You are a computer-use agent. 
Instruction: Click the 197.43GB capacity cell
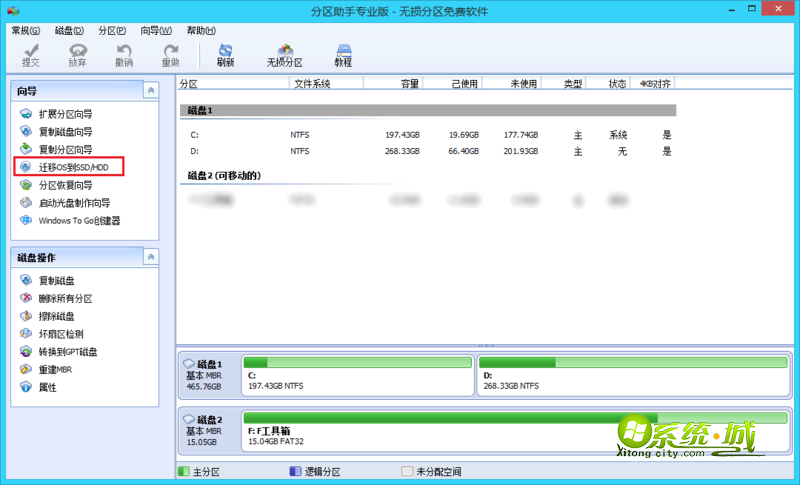(402, 135)
